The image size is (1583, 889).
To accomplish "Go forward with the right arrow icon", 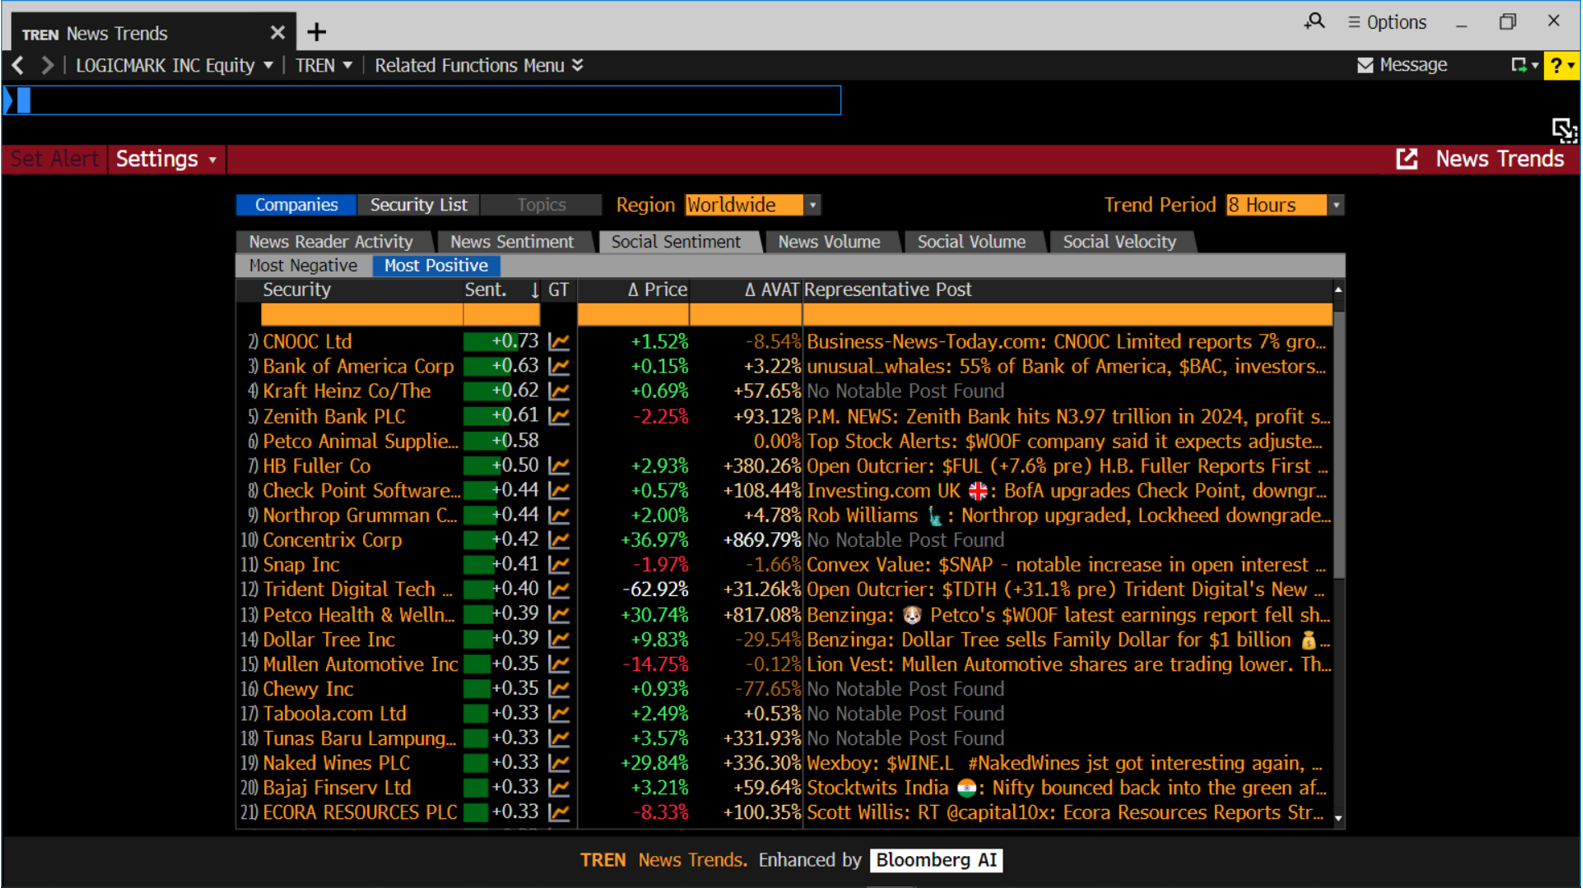I will pyautogui.click(x=47, y=65).
